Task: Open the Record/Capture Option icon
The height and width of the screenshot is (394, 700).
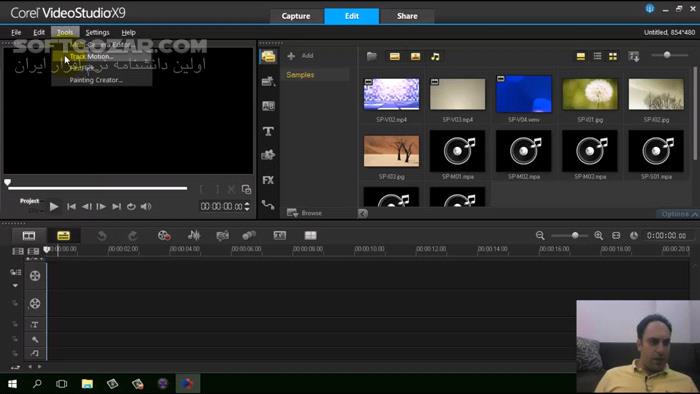Action: coord(164,236)
